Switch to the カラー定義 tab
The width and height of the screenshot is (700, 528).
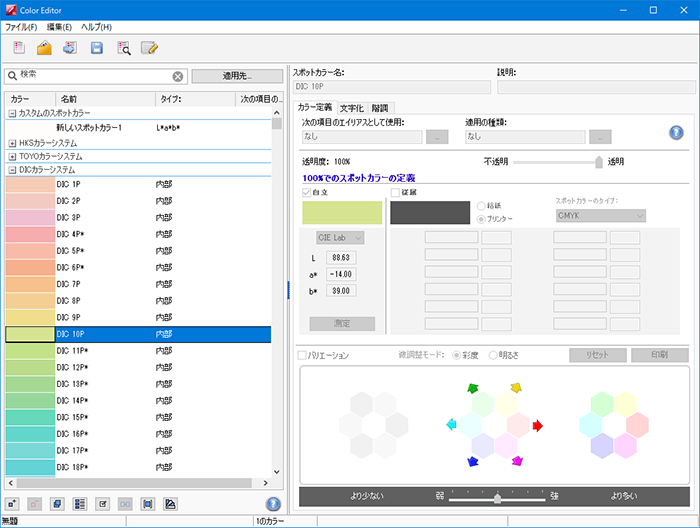pos(315,107)
